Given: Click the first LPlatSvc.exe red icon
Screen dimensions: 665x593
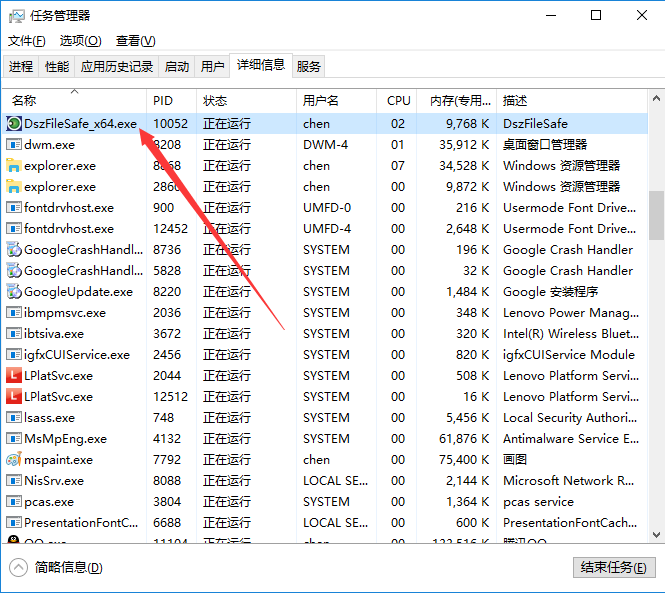Looking at the screenshot, I should pyautogui.click(x=14, y=376).
